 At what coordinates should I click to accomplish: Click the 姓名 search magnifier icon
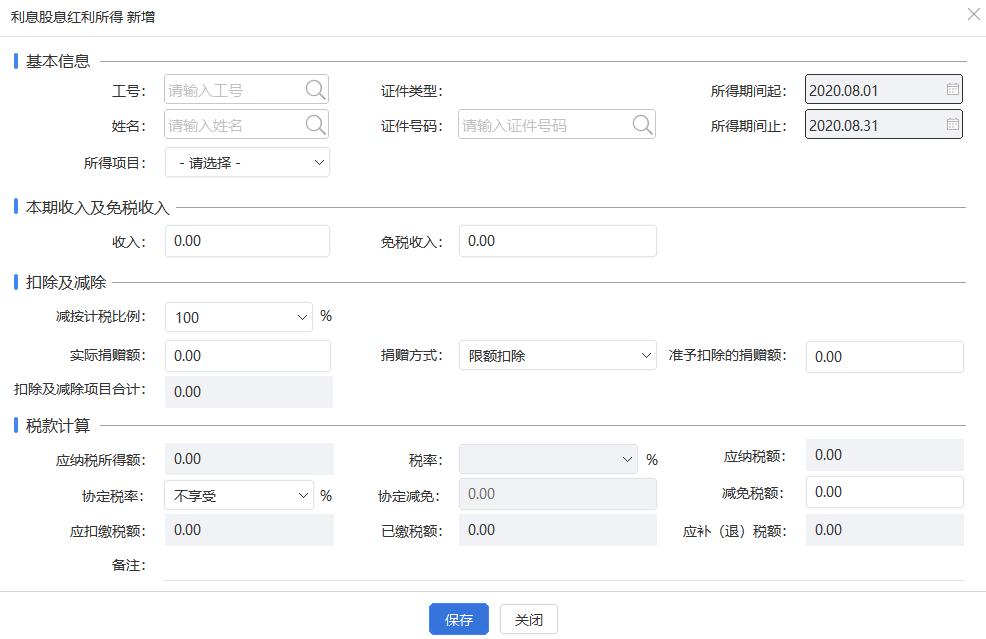[315, 125]
